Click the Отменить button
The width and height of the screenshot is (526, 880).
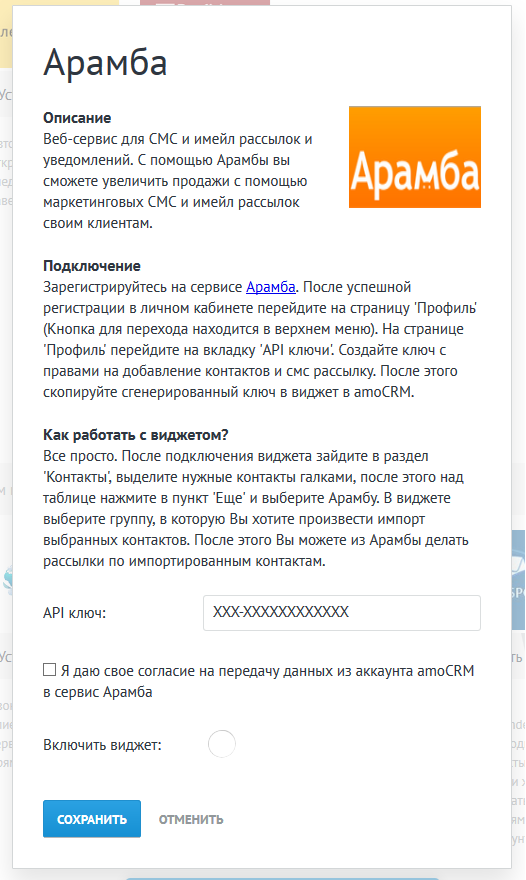tap(191, 819)
